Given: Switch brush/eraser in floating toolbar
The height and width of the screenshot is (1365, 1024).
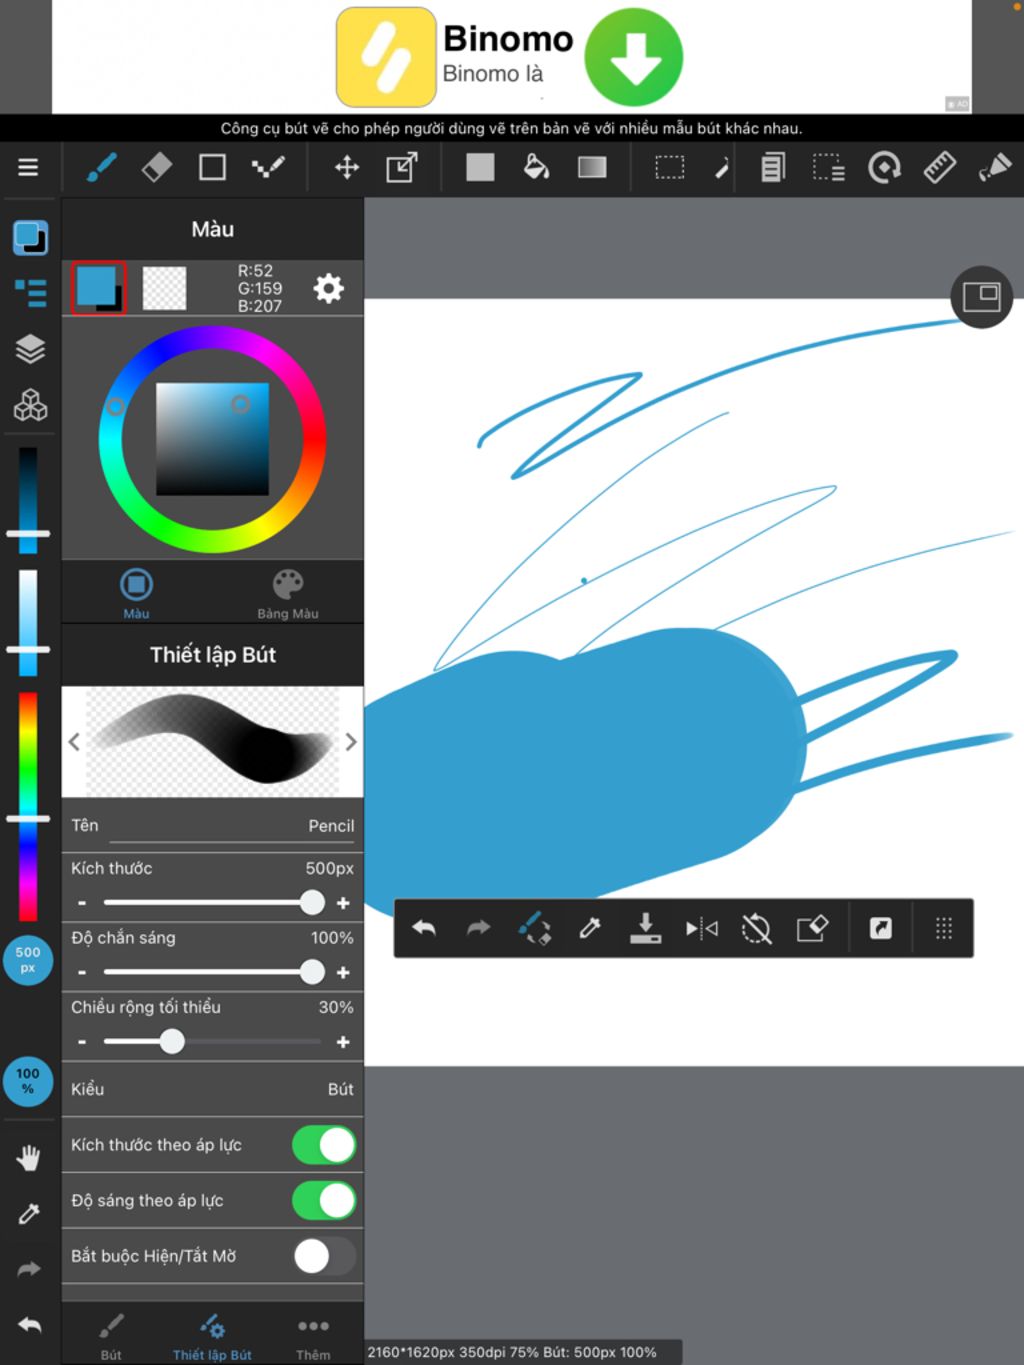Looking at the screenshot, I should point(534,928).
